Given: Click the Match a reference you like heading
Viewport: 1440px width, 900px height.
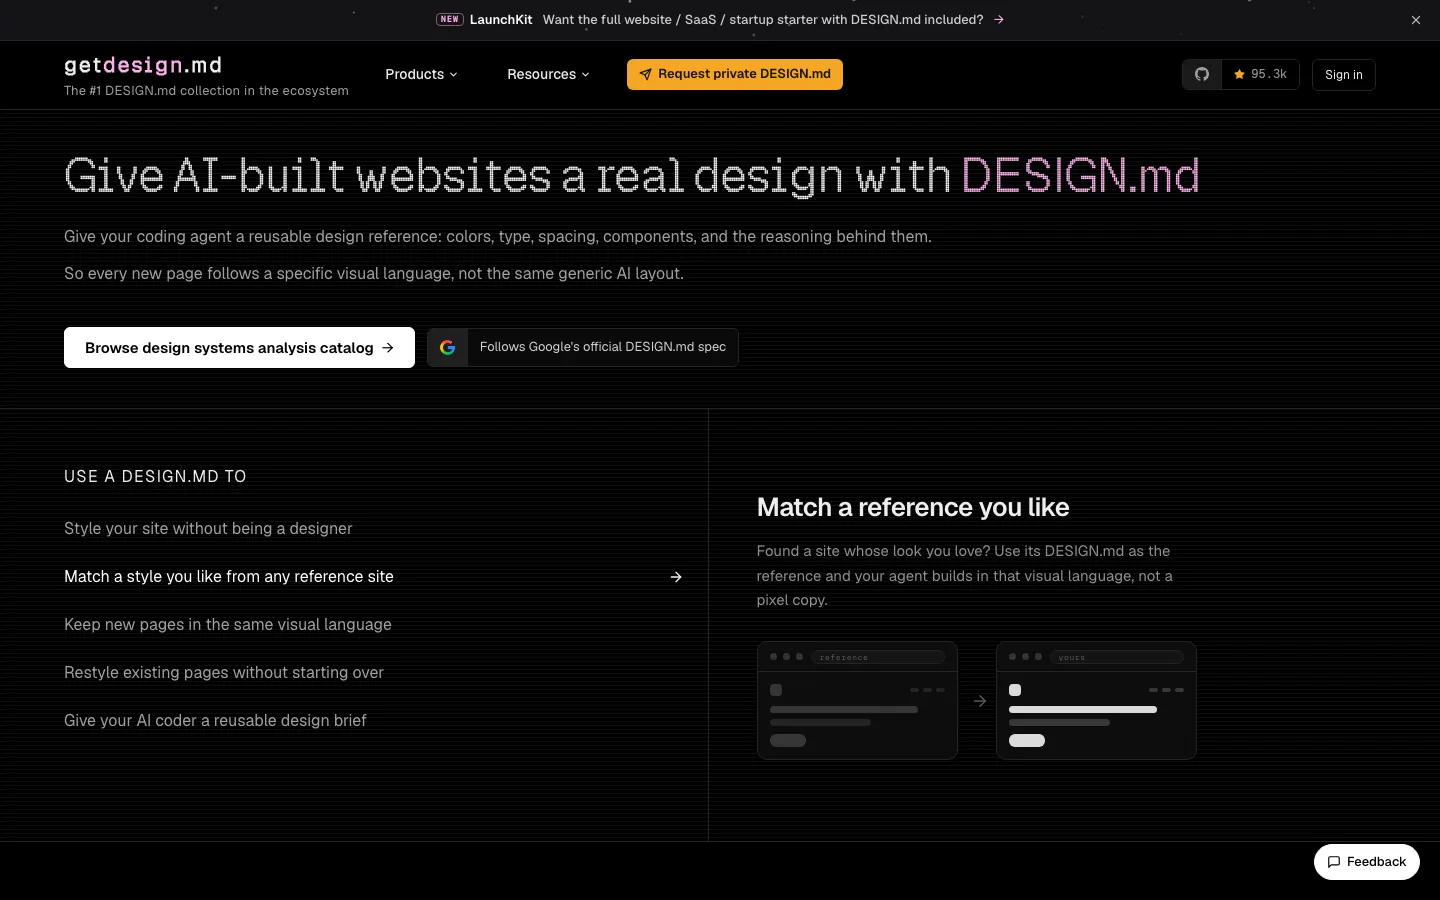Looking at the screenshot, I should pyautogui.click(x=913, y=507).
